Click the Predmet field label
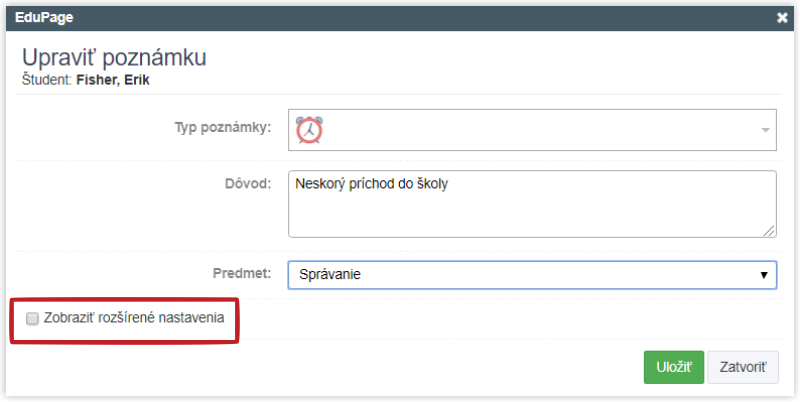Viewport: 800px width, 402px height. click(242, 273)
